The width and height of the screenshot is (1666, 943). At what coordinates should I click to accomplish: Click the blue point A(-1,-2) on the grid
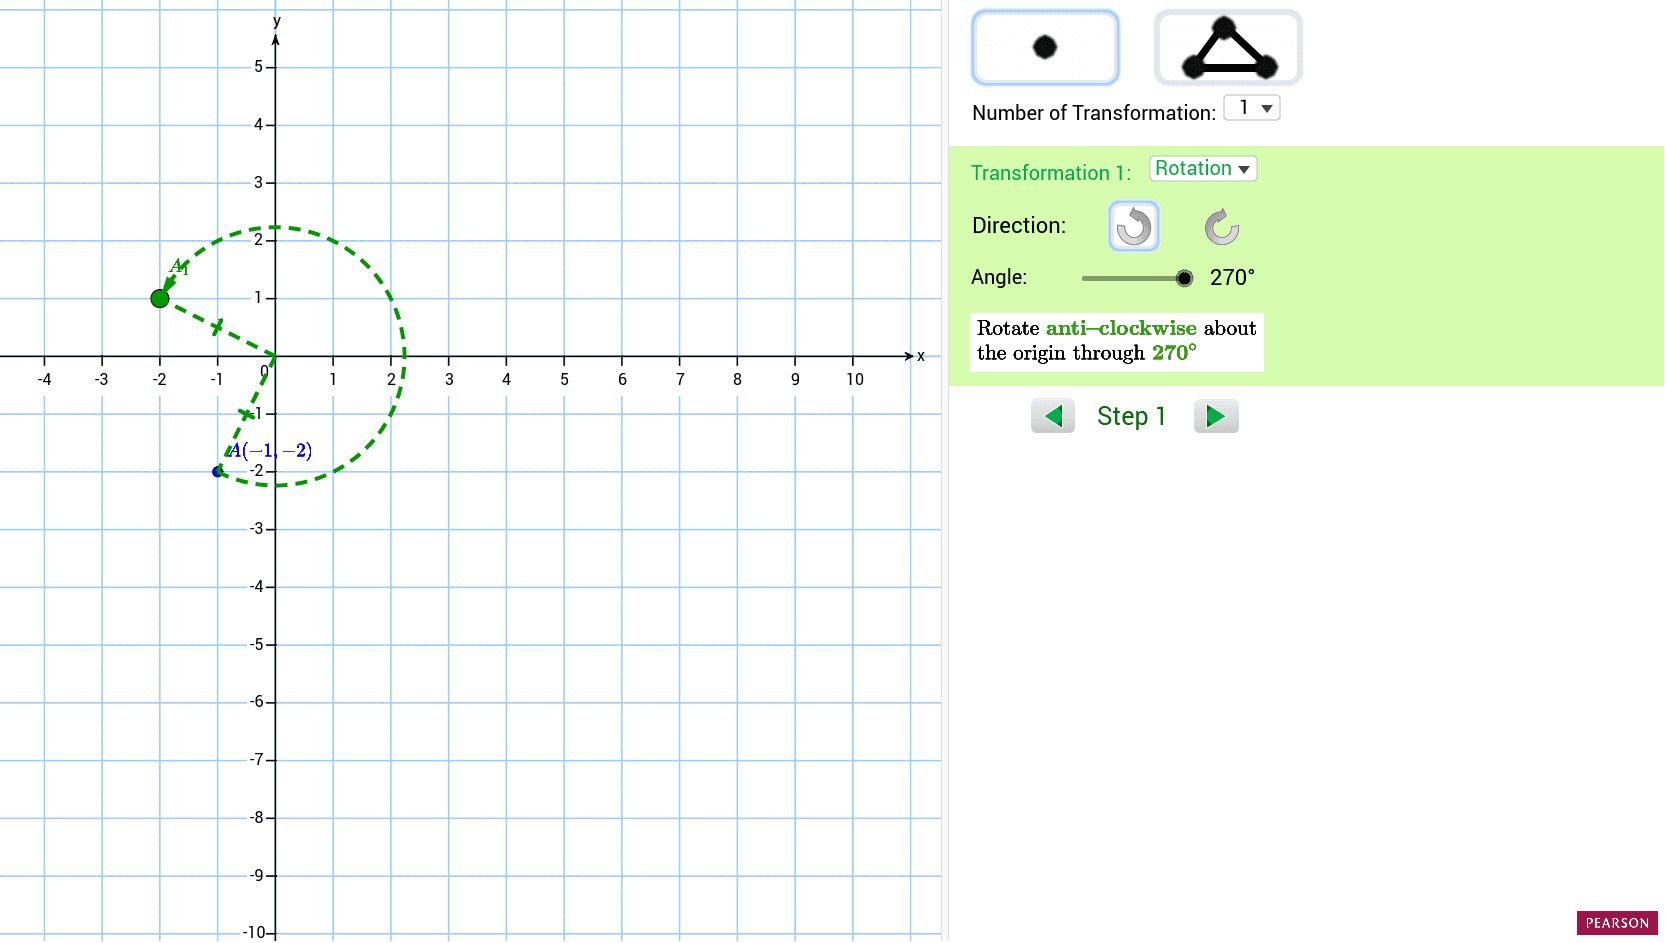pyautogui.click(x=219, y=470)
